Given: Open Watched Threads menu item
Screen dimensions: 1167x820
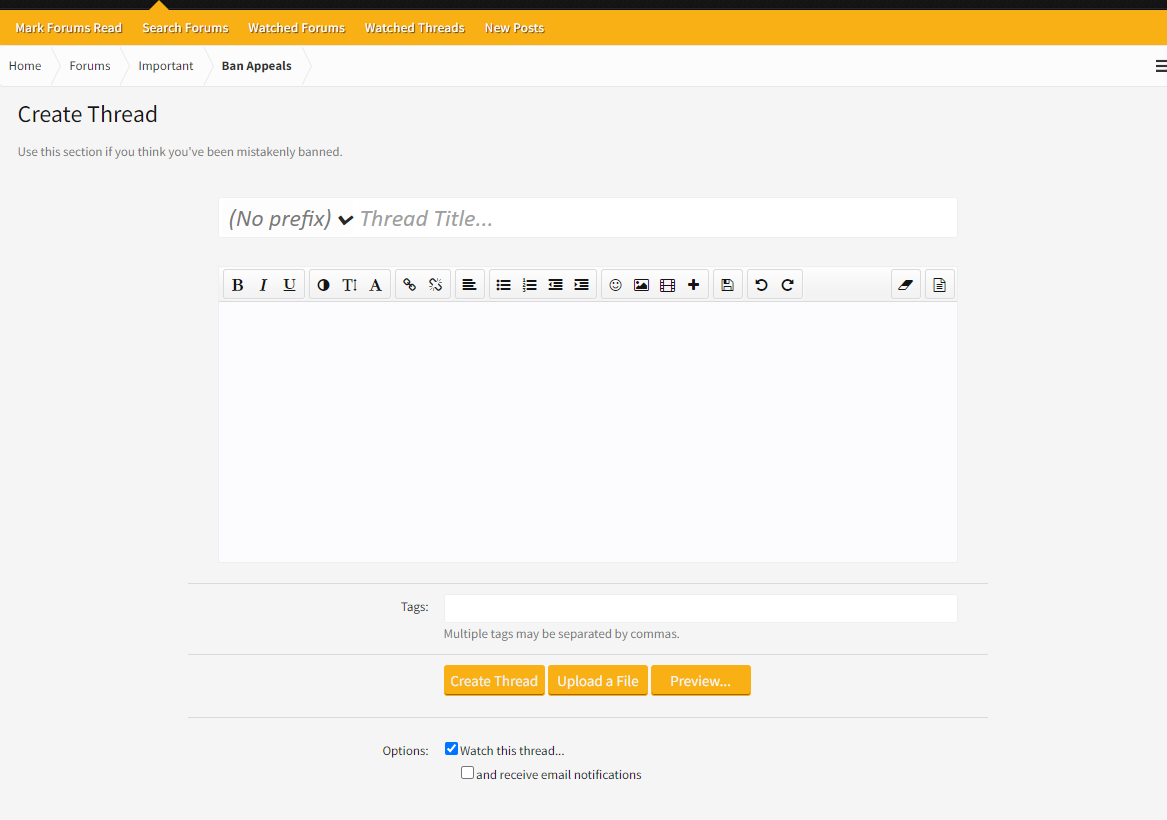Looking at the screenshot, I should (415, 28).
